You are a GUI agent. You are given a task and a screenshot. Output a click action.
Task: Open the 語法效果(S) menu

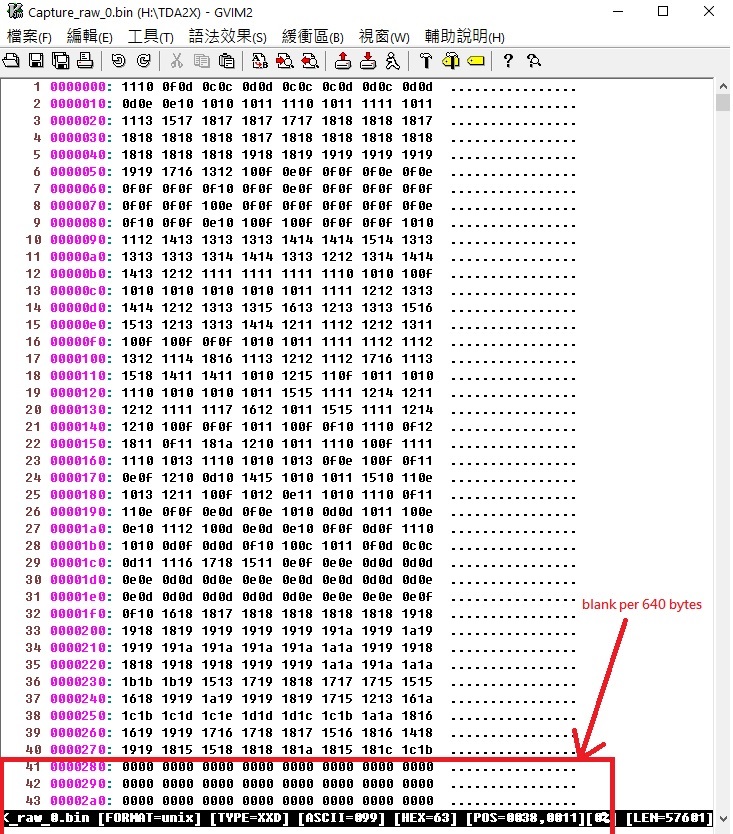coord(228,37)
